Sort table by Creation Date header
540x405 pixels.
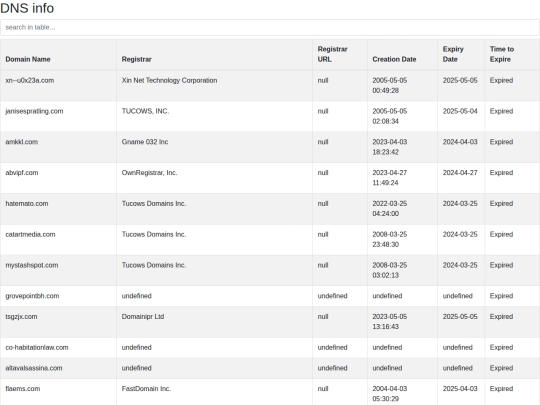tap(394, 59)
